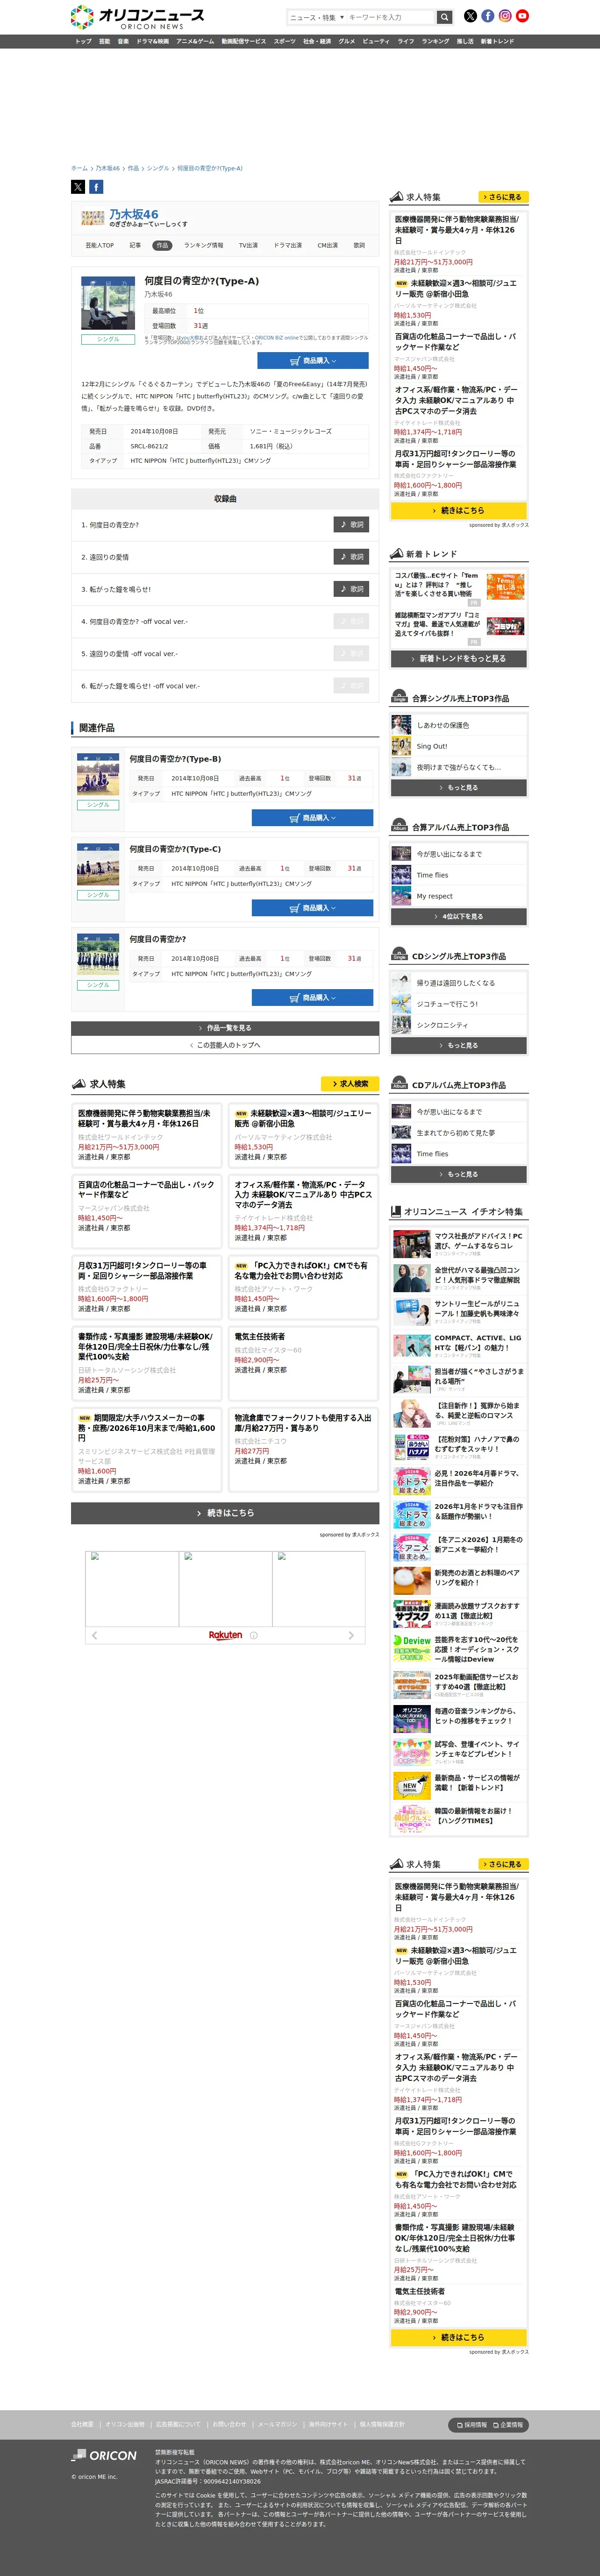The width and height of the screenshot is (600, 2576).
Task: Switch to 歌詞 artist tab
Action: click(x=359, y=245)
